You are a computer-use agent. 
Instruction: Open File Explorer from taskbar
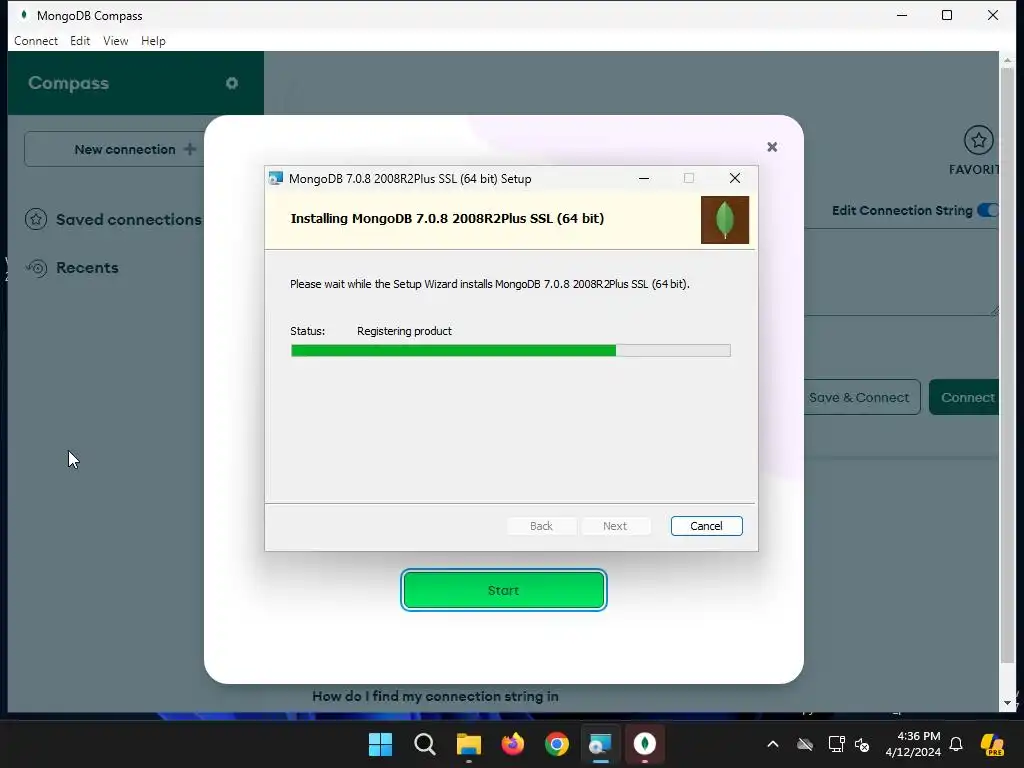(x=469, y=744)
